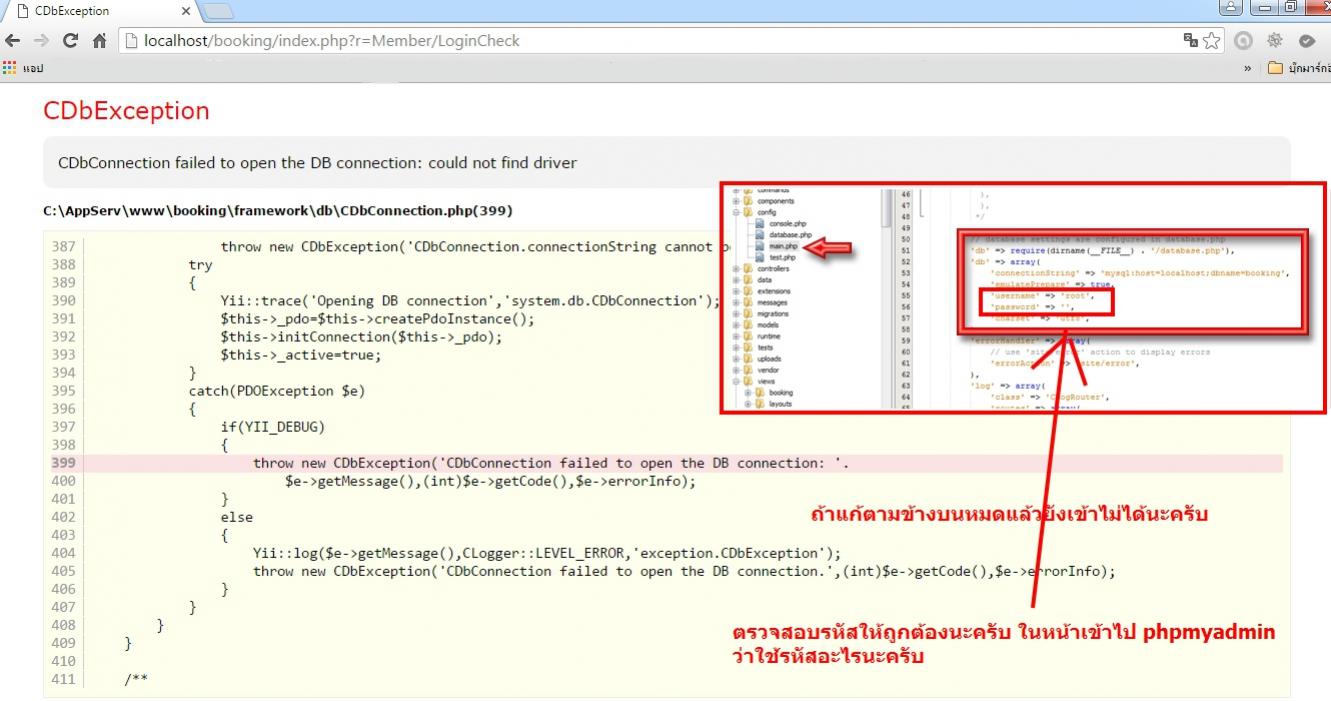Screen dimensions: 1331x701
Task: Click line 405 throw new CDbException statement
Action: pyautogui.click(x=684, y=571)
